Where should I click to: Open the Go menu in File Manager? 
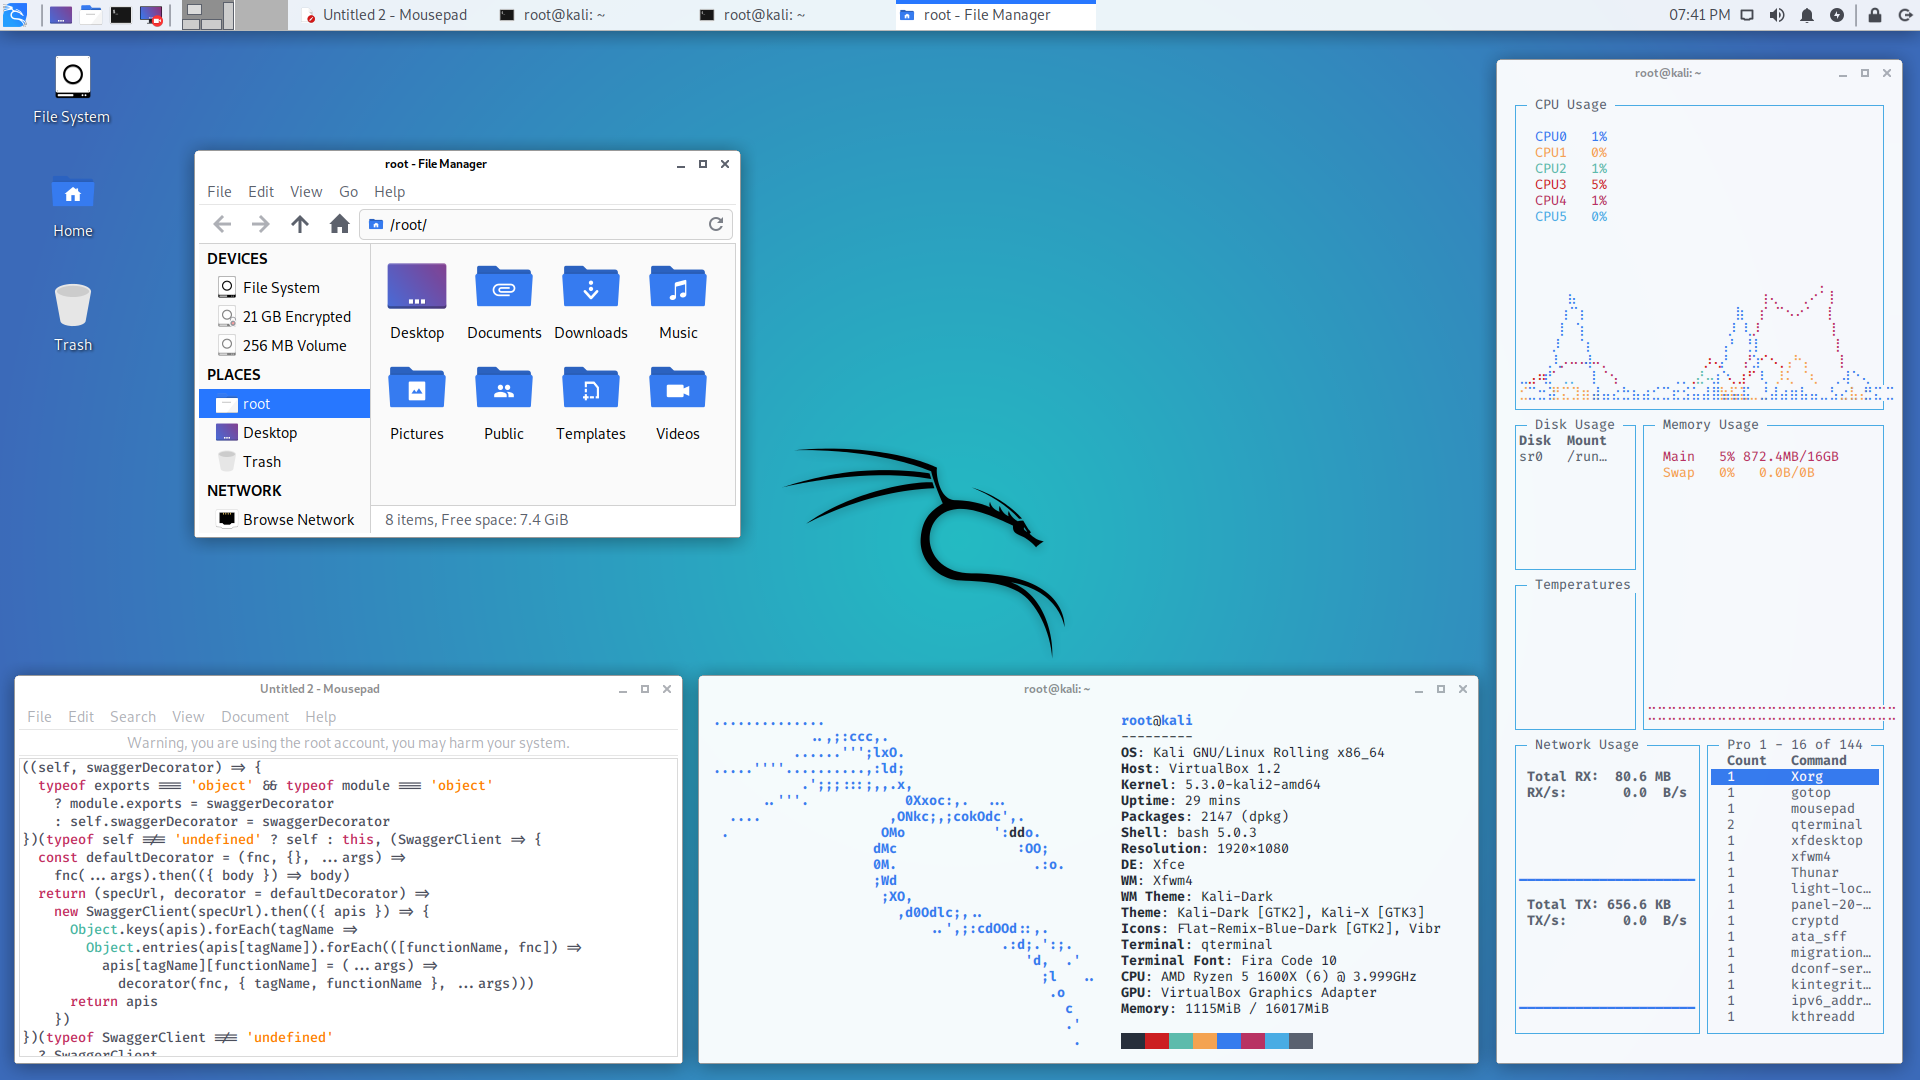pos(348,192)
